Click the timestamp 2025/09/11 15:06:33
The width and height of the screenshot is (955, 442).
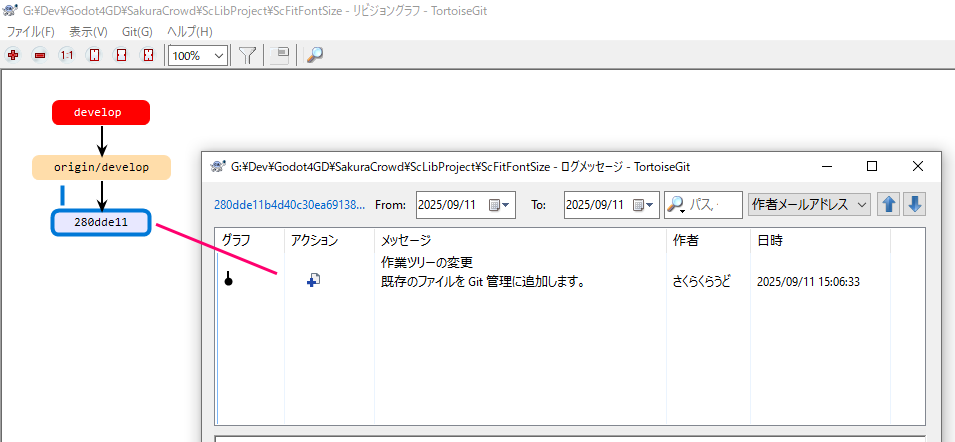[x=808, y=282]
